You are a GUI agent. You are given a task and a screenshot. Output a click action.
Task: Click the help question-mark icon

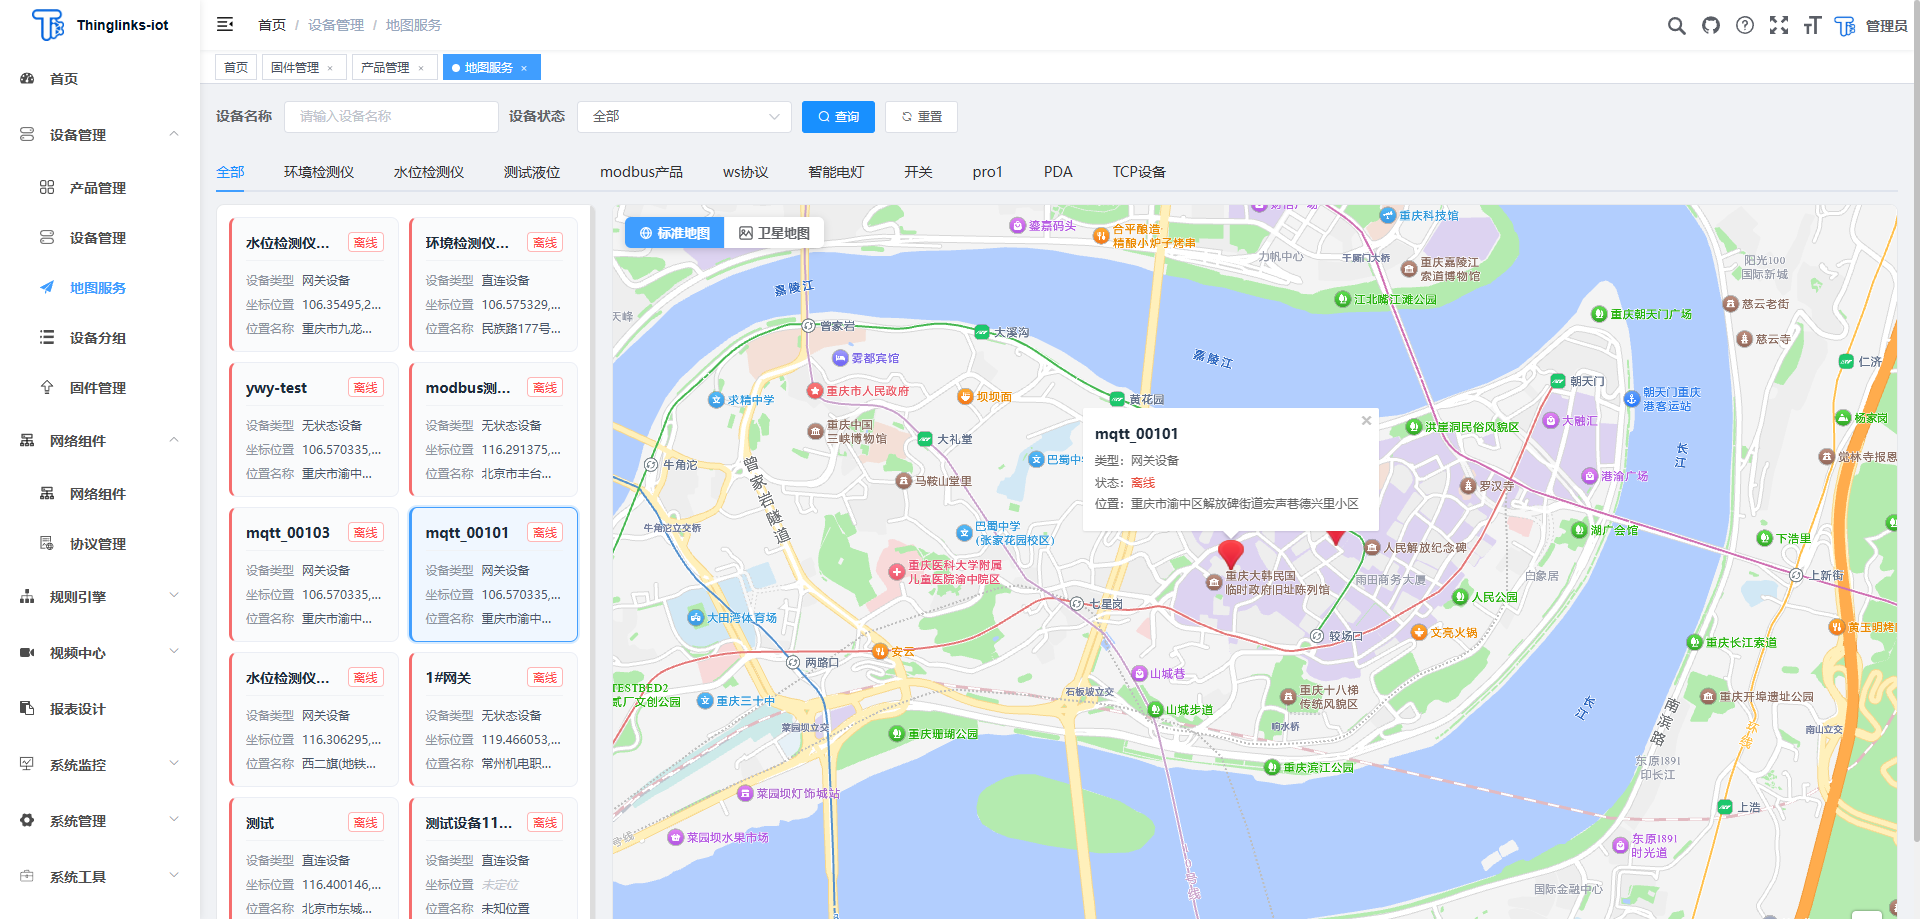1745,25
